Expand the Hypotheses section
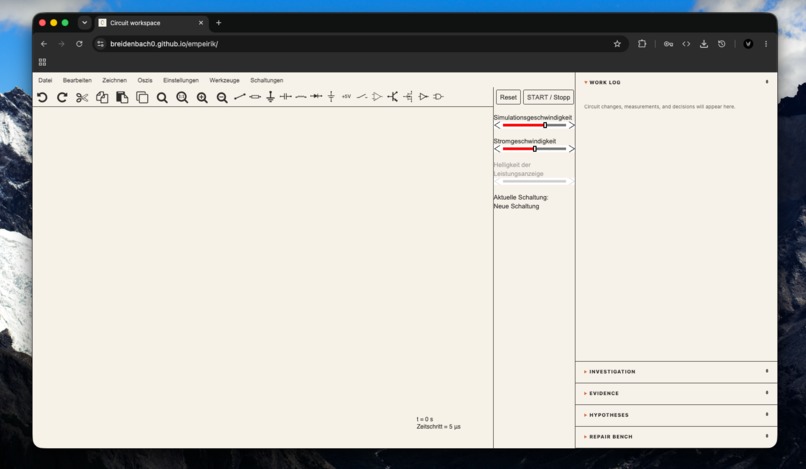The image size is (806, 469). point(676,415)
